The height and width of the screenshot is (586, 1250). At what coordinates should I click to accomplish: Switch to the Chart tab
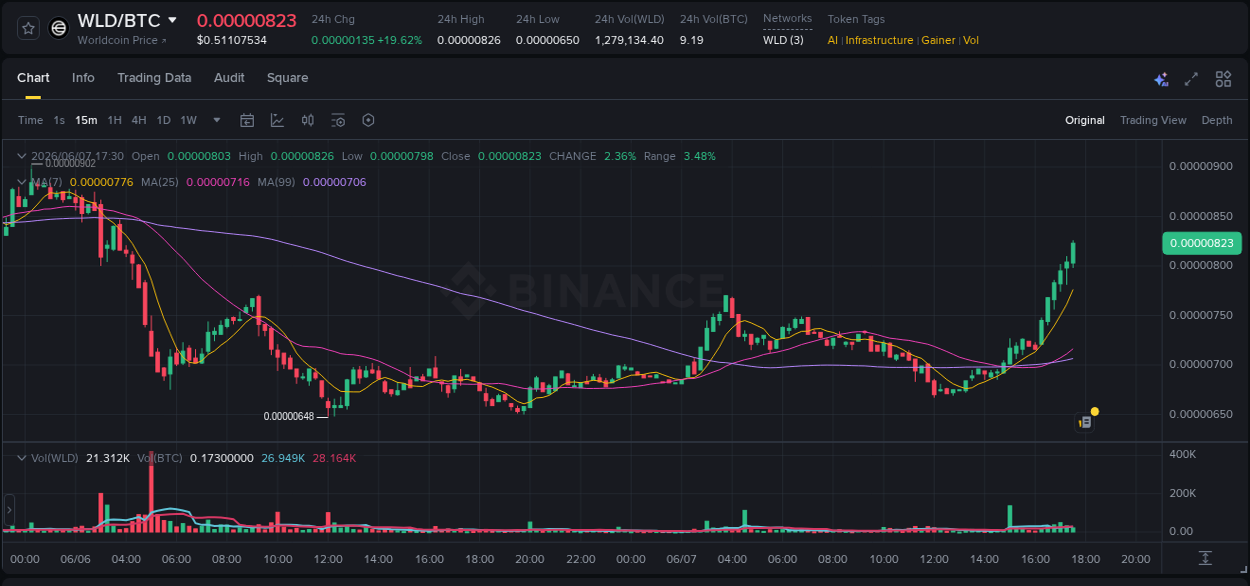33,78
